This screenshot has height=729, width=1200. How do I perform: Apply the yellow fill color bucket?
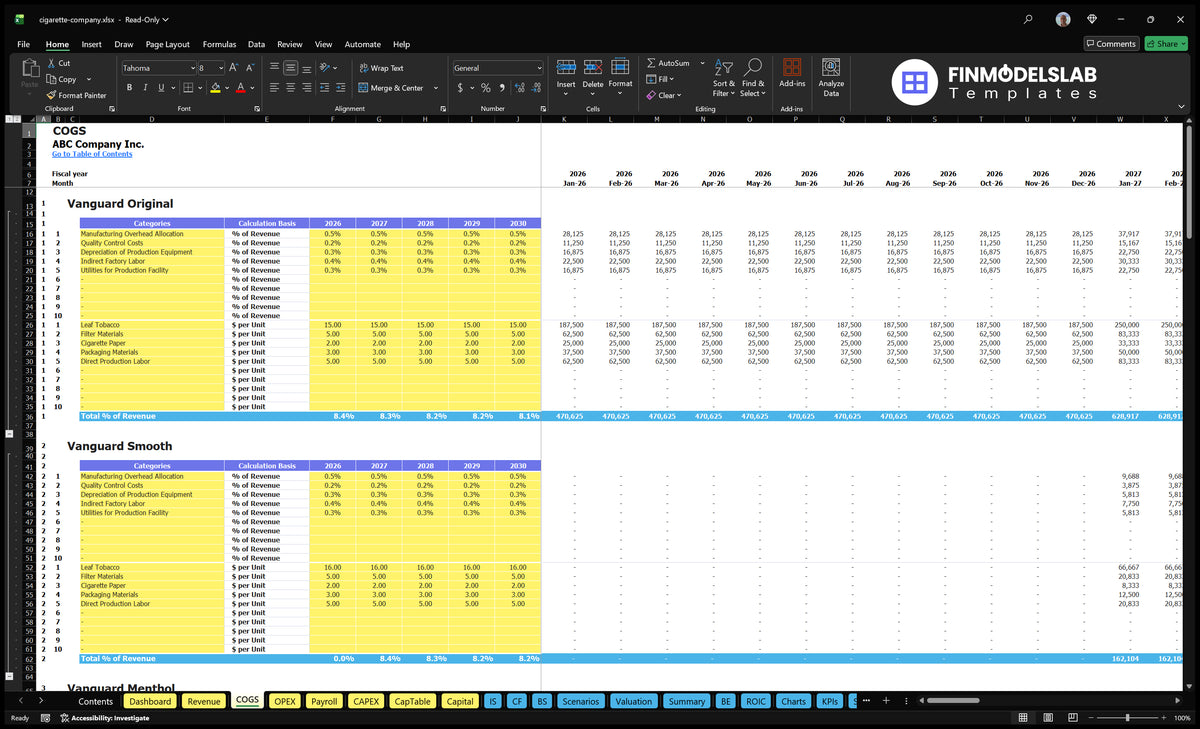pyautogui.click(x=215, y=88)
